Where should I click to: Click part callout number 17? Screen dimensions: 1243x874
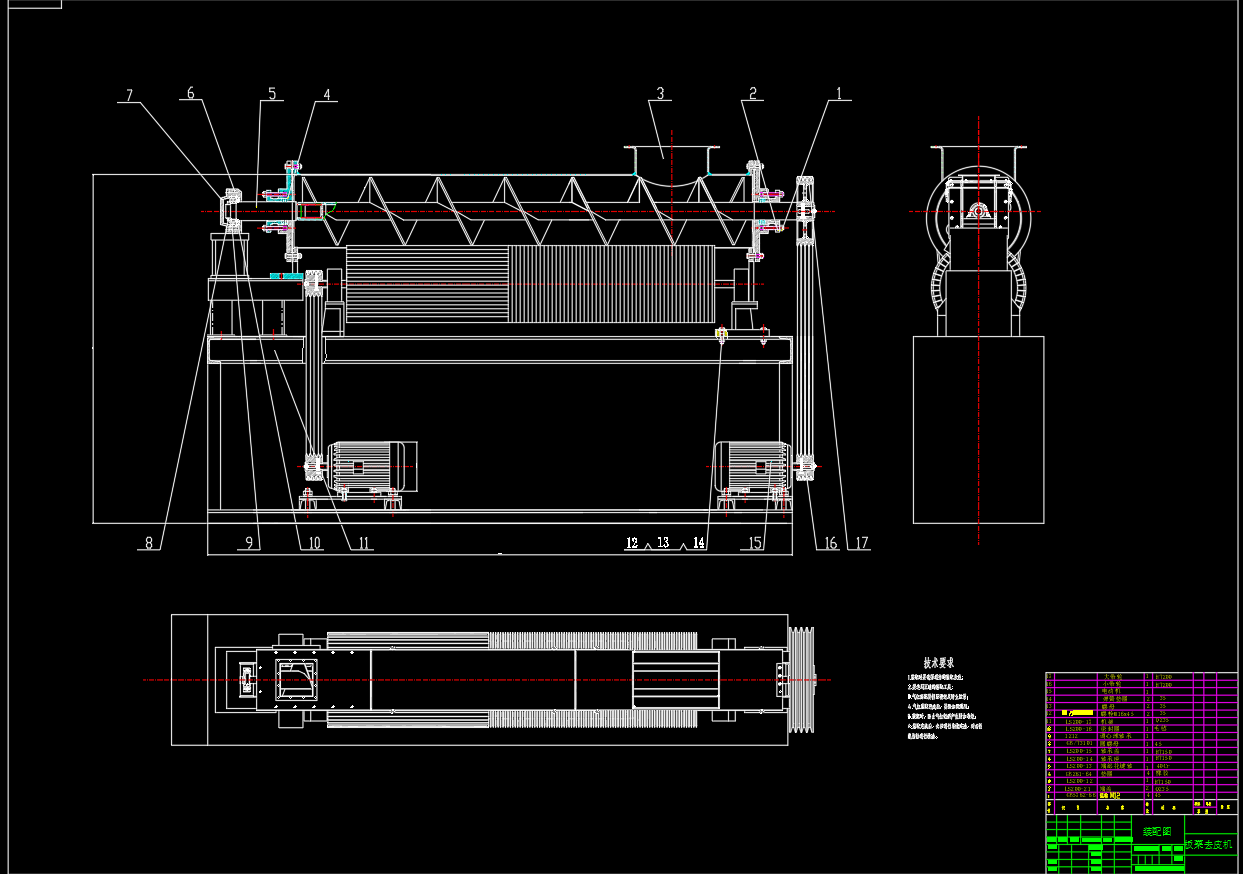pyautogui.click(x=860, y=543)
